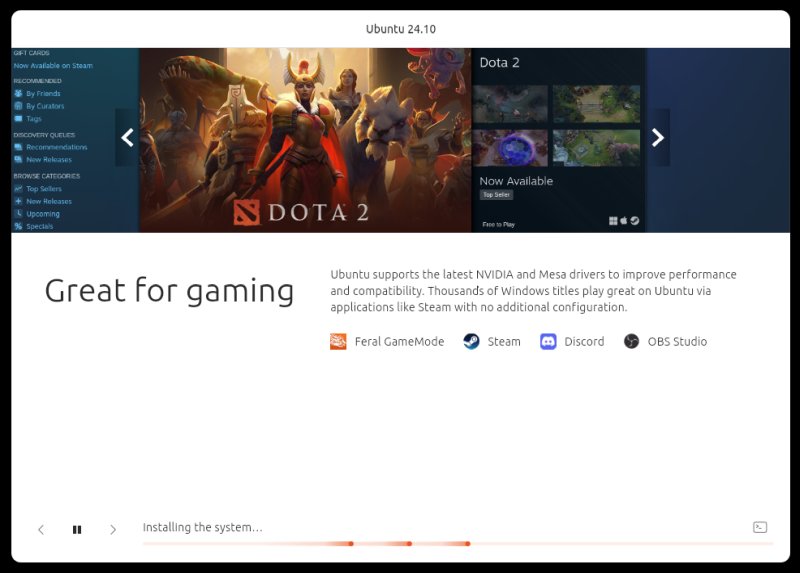Click the OBS Studio logo icon
The width and height of the screenshot is (800, 573).
coord(631,341)
